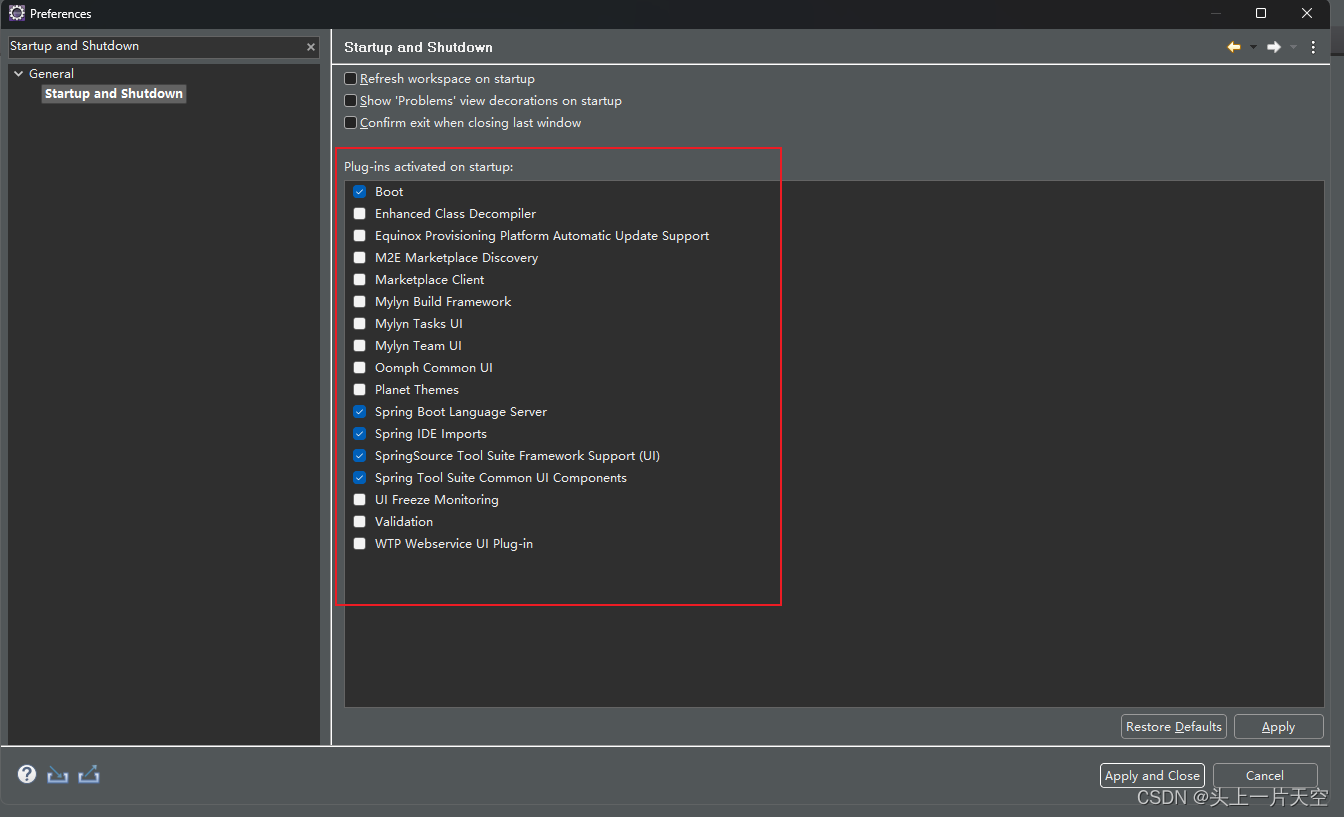The height and width of the screenshot is (817, 1344).
Task: Uncheck Spring IDE Imports checkbox
Action: pyautogui.click(x=360, y=434)
